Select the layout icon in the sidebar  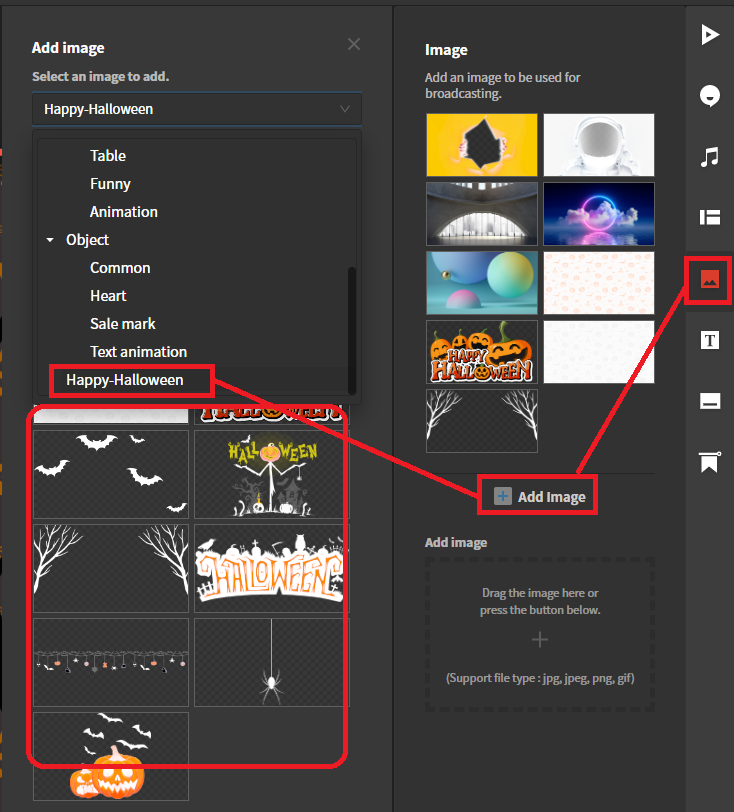(710, 218)
